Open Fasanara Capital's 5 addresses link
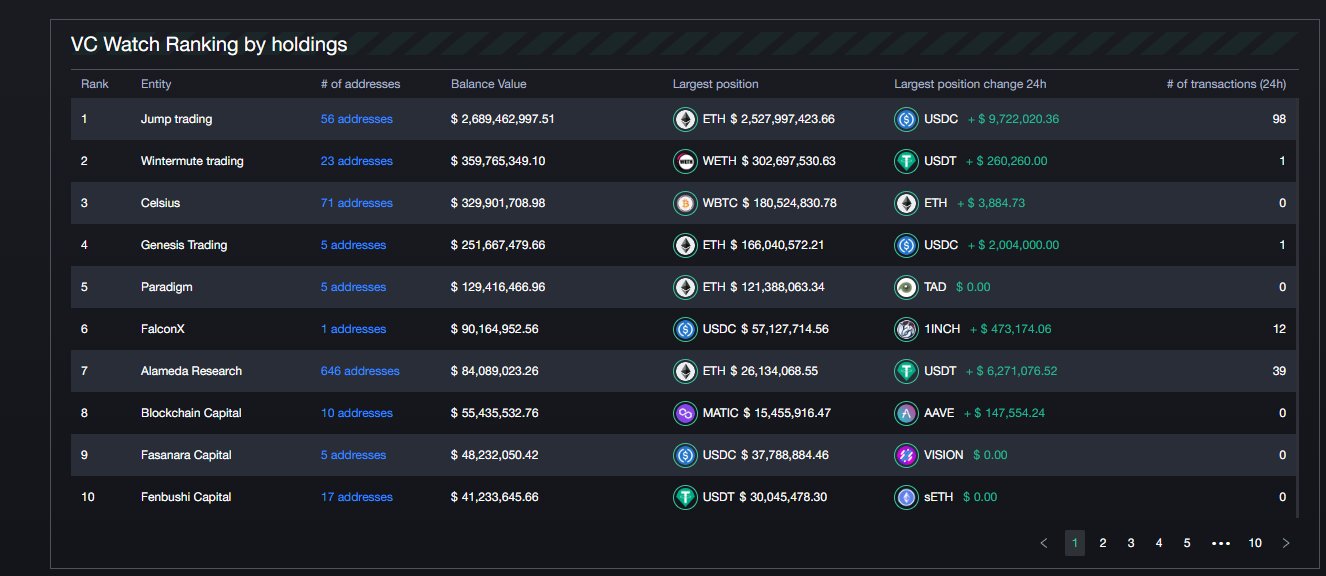1326x576 pixels. pyautogui.click(x=353, y=455)
